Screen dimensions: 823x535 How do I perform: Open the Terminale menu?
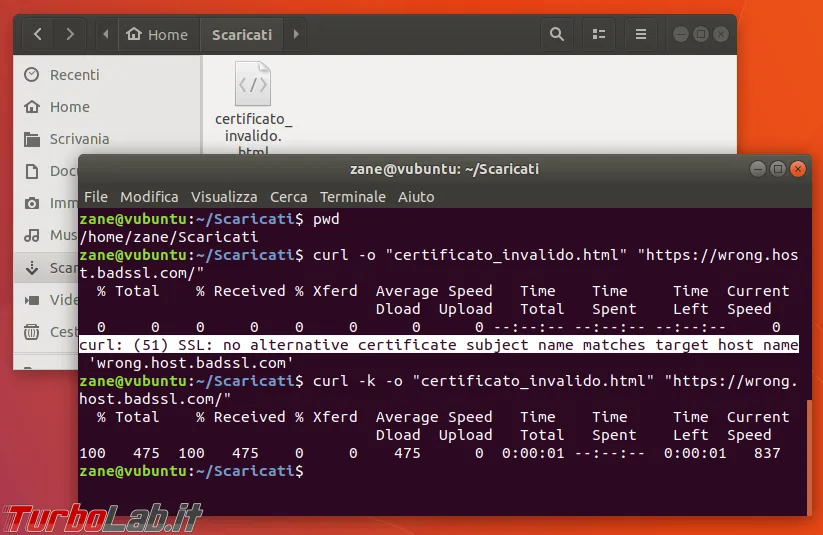353,197
